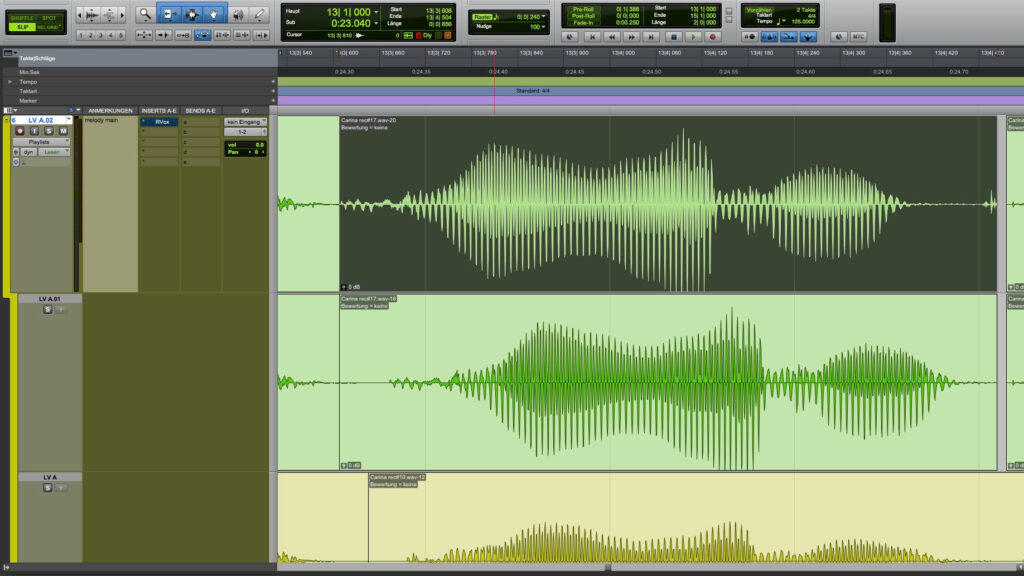1024x576 pixels.
Task: Activate the Scrubber speaker tool
Action: tap(238, 14)
